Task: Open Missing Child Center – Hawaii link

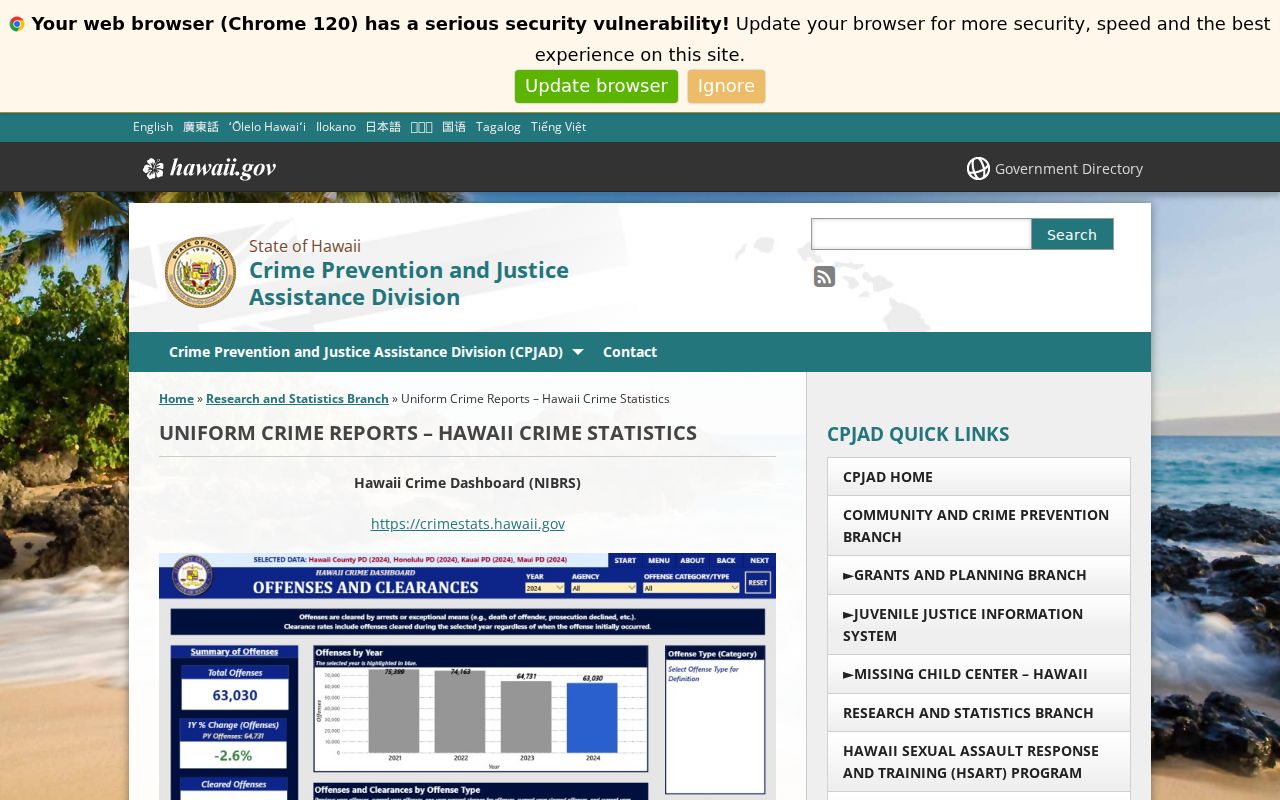Action: [979, 674]
